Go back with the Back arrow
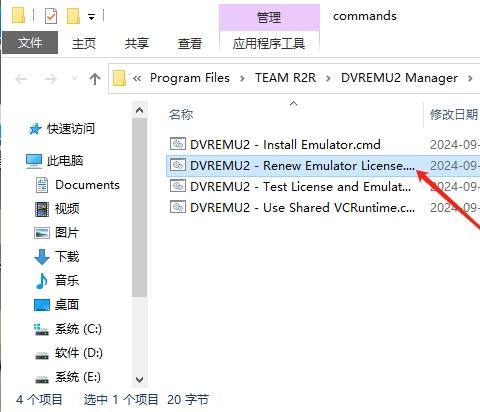Screen dimensions: 480x412 tap(22, 79)
